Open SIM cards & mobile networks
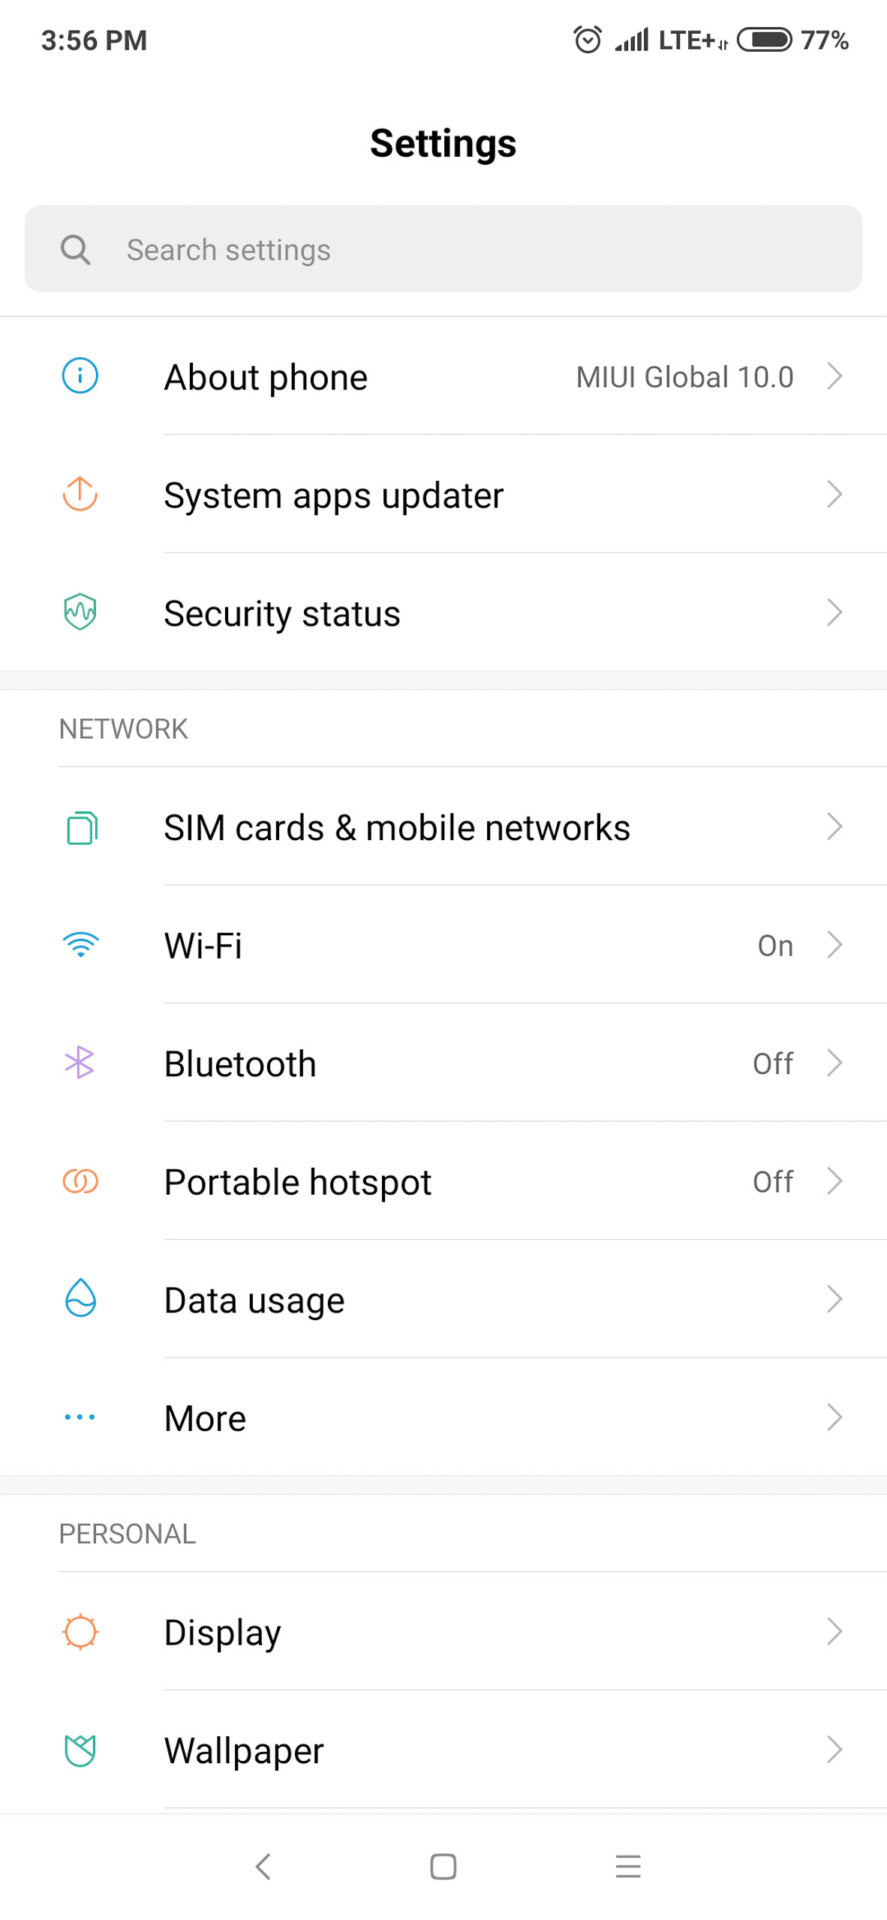The width and height of the screenshot is (887, 1920). click(397, 828)
